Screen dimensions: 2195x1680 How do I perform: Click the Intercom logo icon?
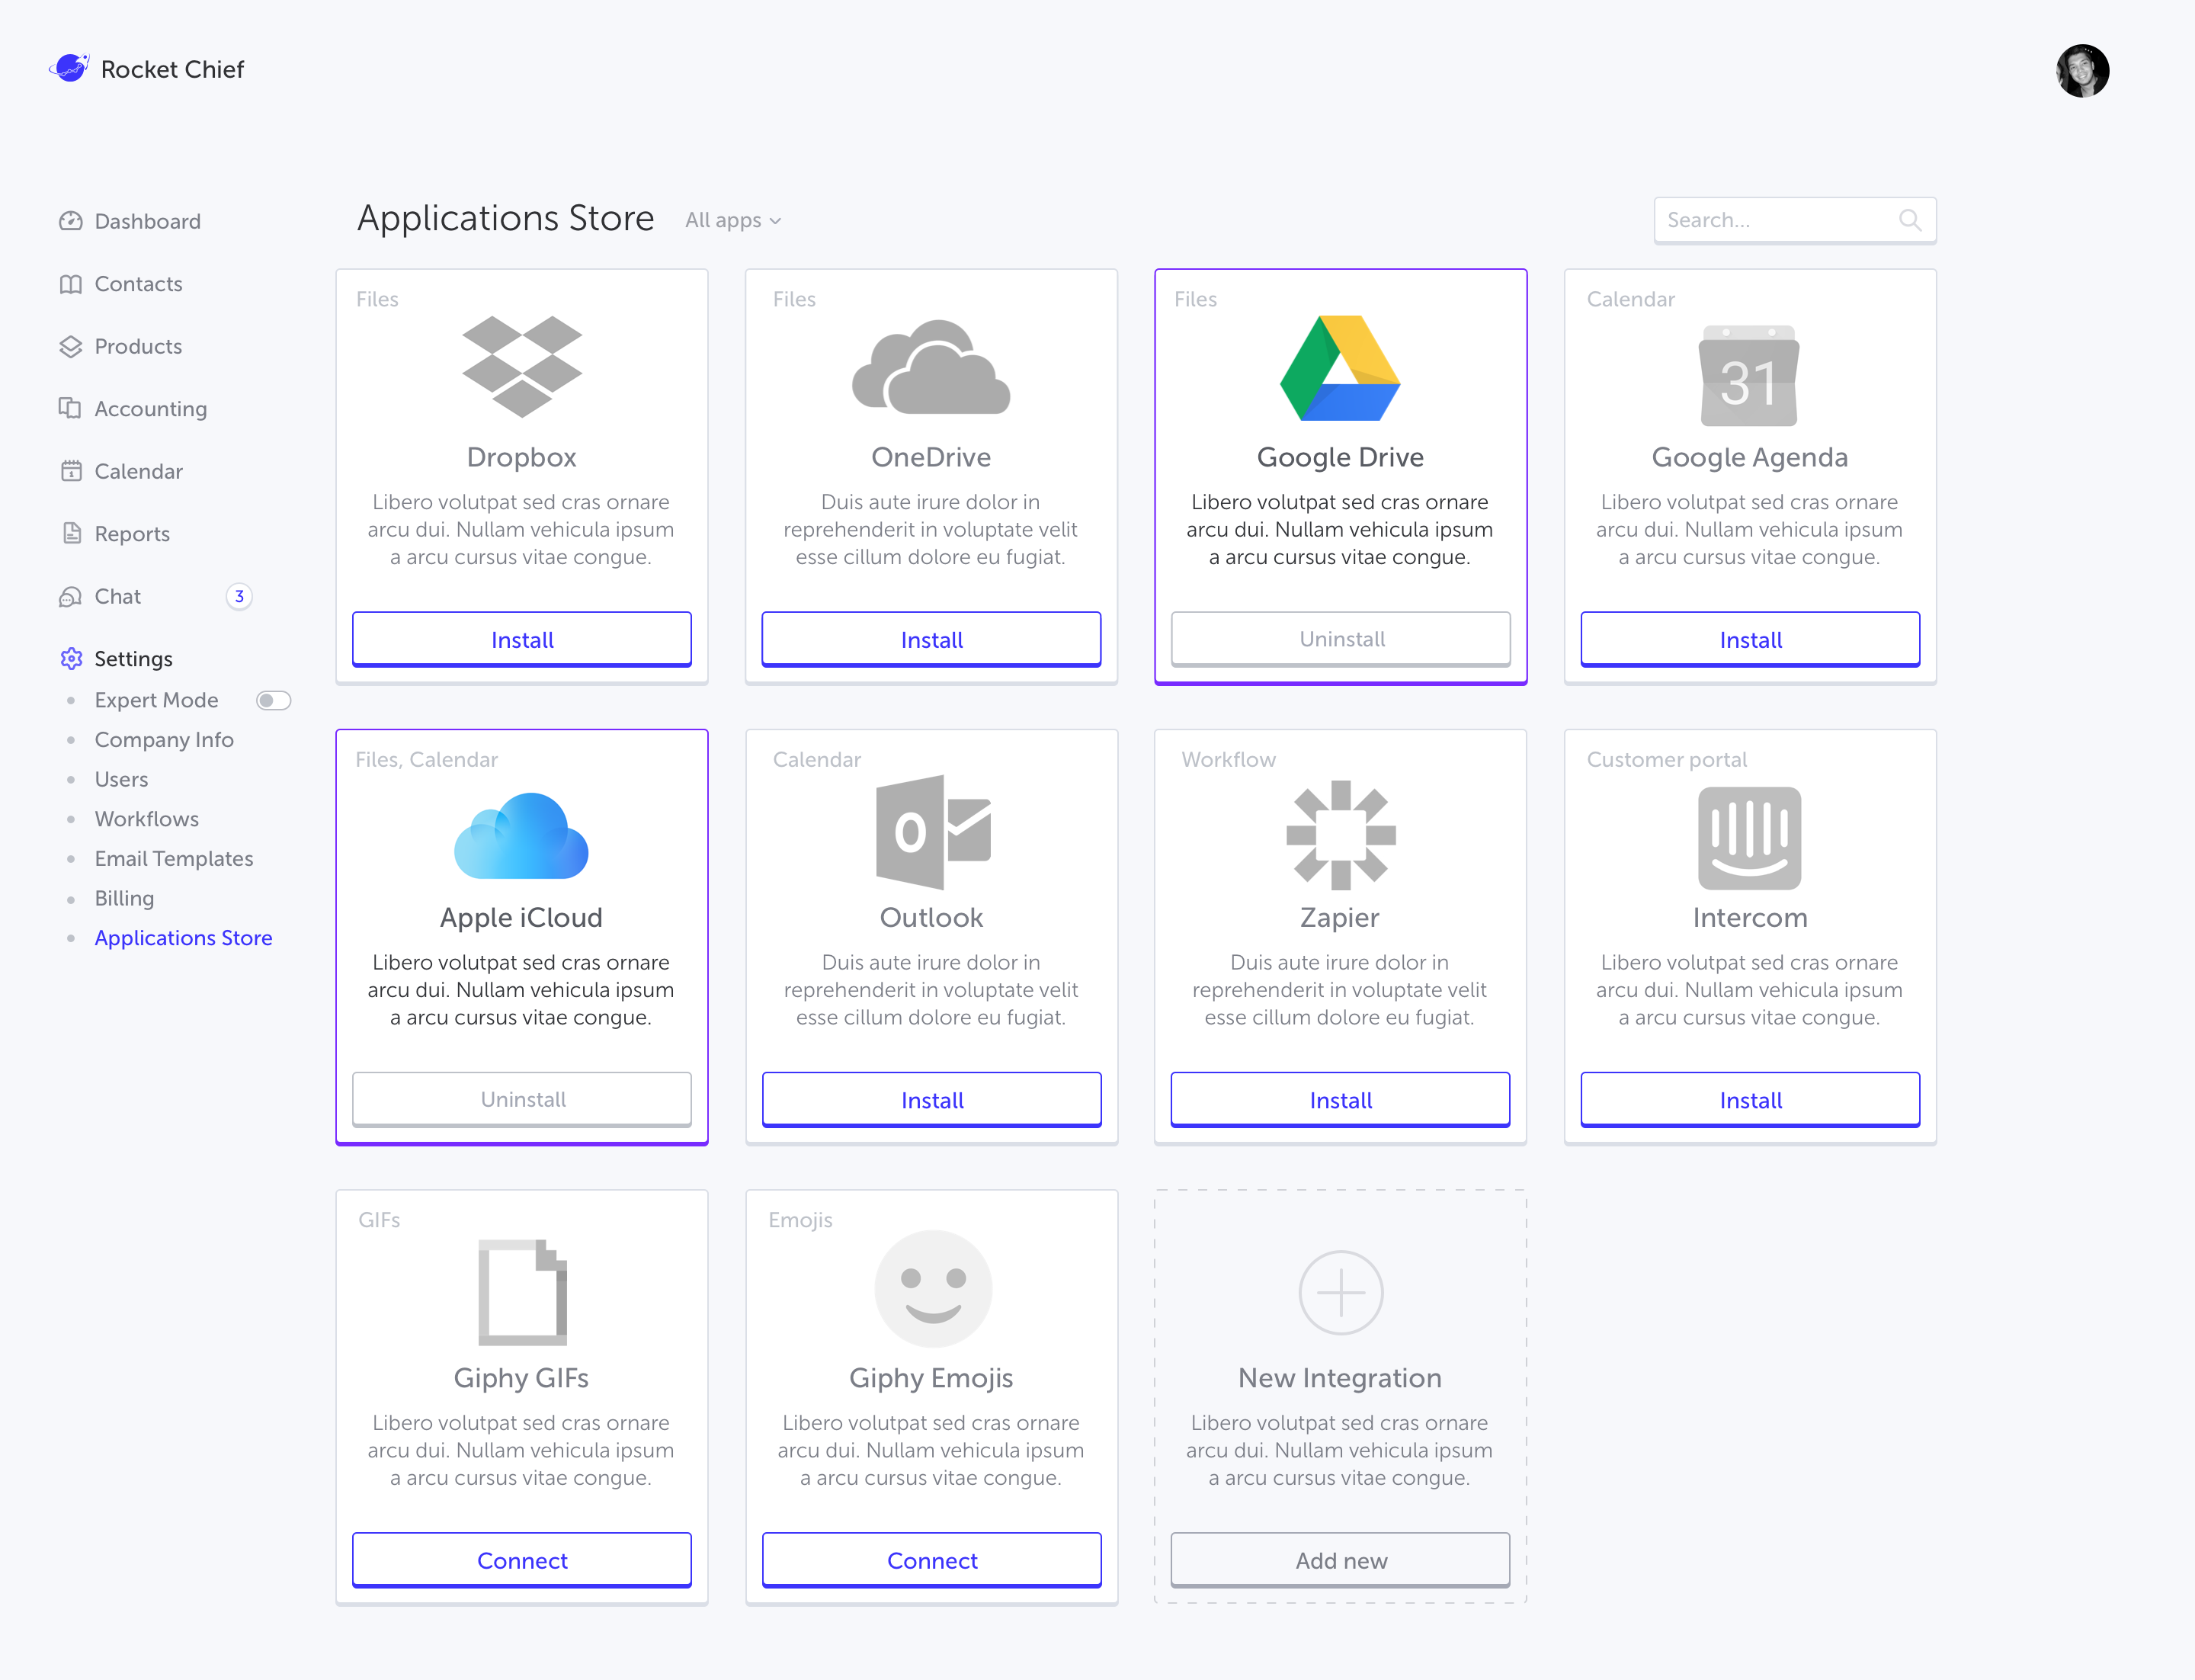(x=1749, y=837)
